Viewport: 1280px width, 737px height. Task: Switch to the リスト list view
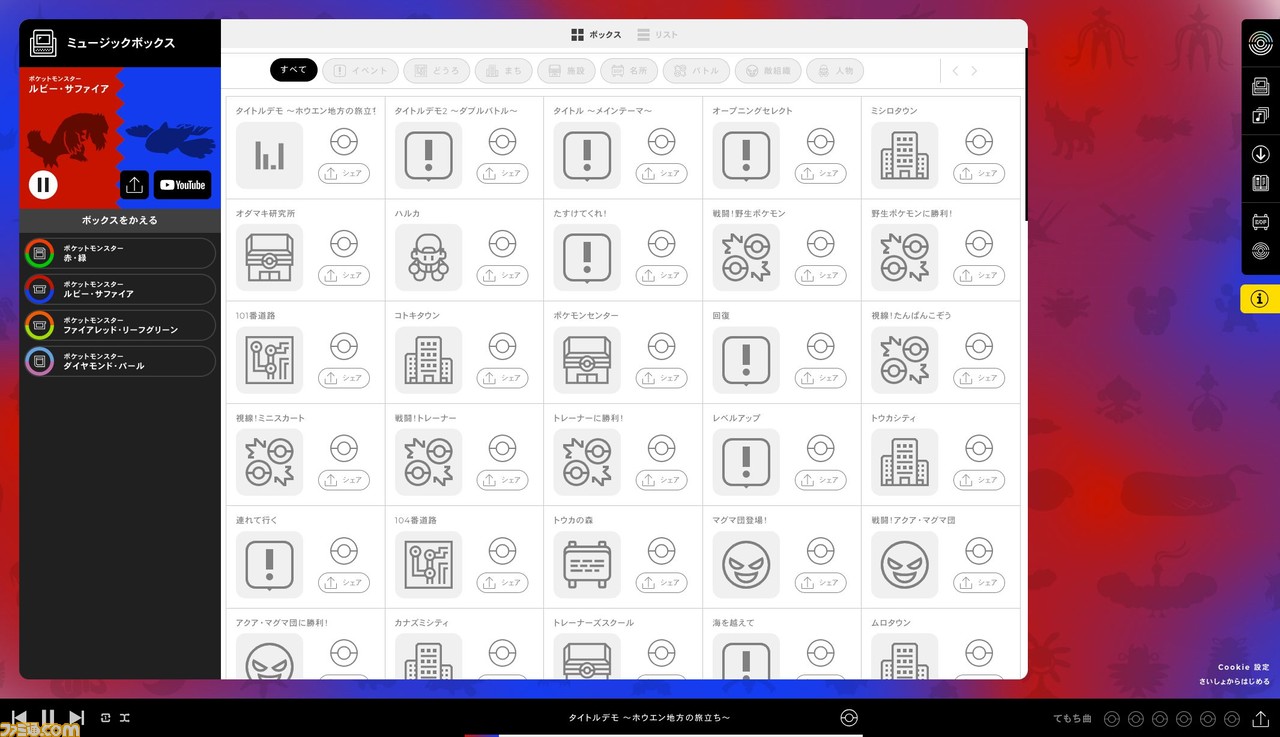coord(657,35)
